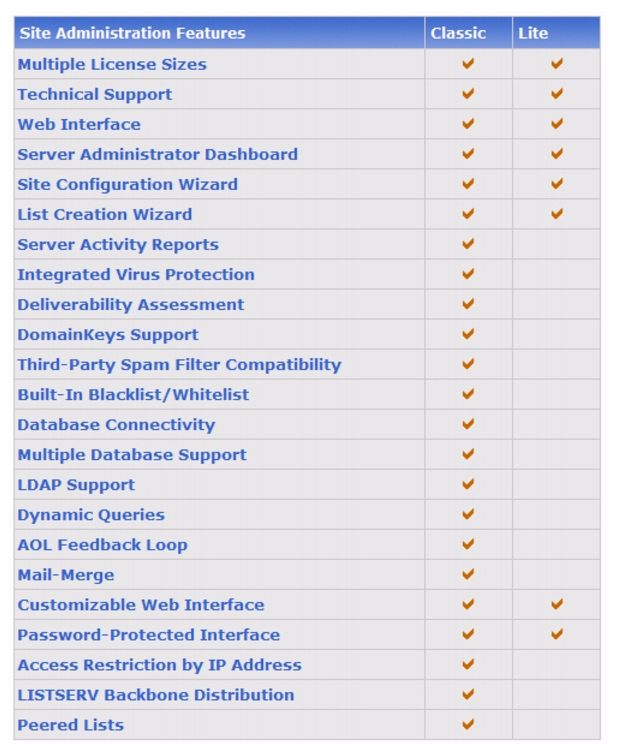Click Lite checkmark for Technical Support
617x754 pixels.
tap(557, 93)
